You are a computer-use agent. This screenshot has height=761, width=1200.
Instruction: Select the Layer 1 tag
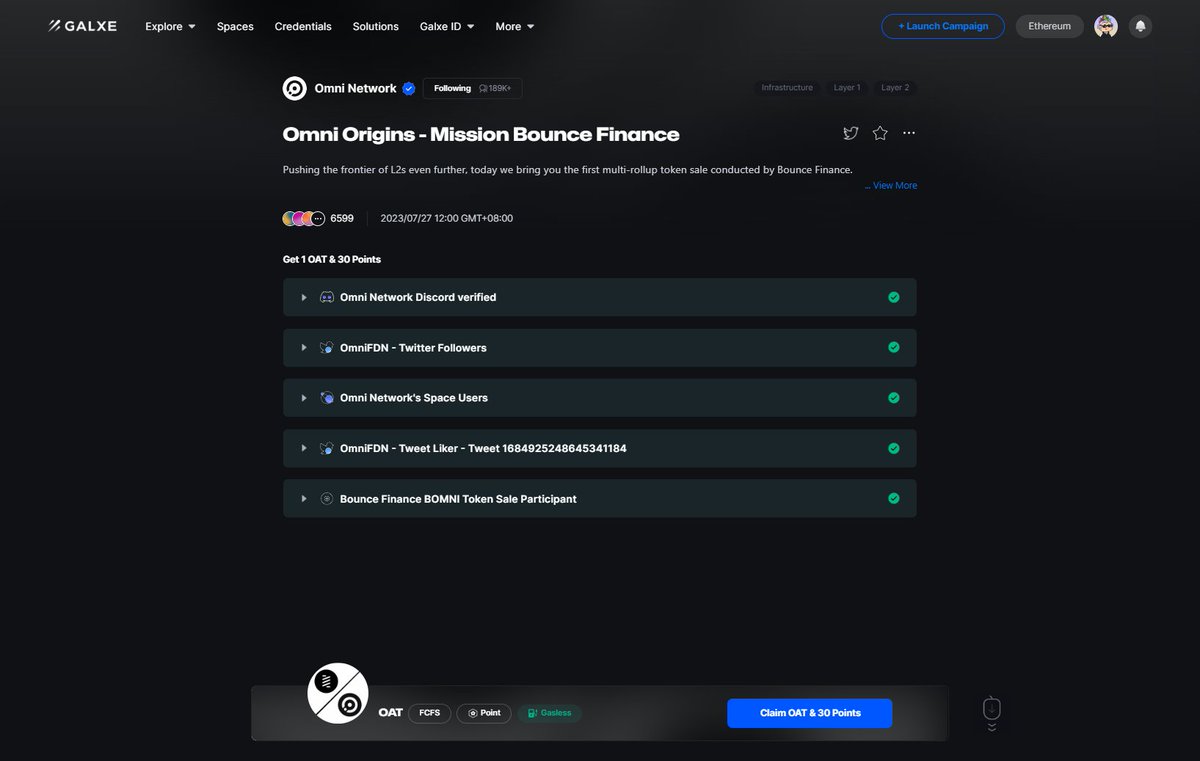847,88
